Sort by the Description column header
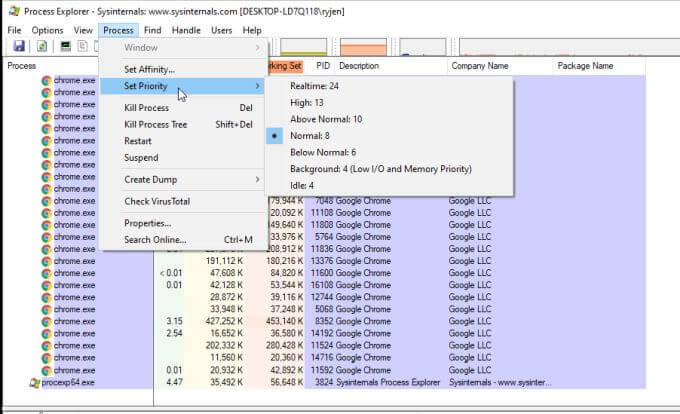680x414 pixels. pyautogui.click(x=359, y=66)
